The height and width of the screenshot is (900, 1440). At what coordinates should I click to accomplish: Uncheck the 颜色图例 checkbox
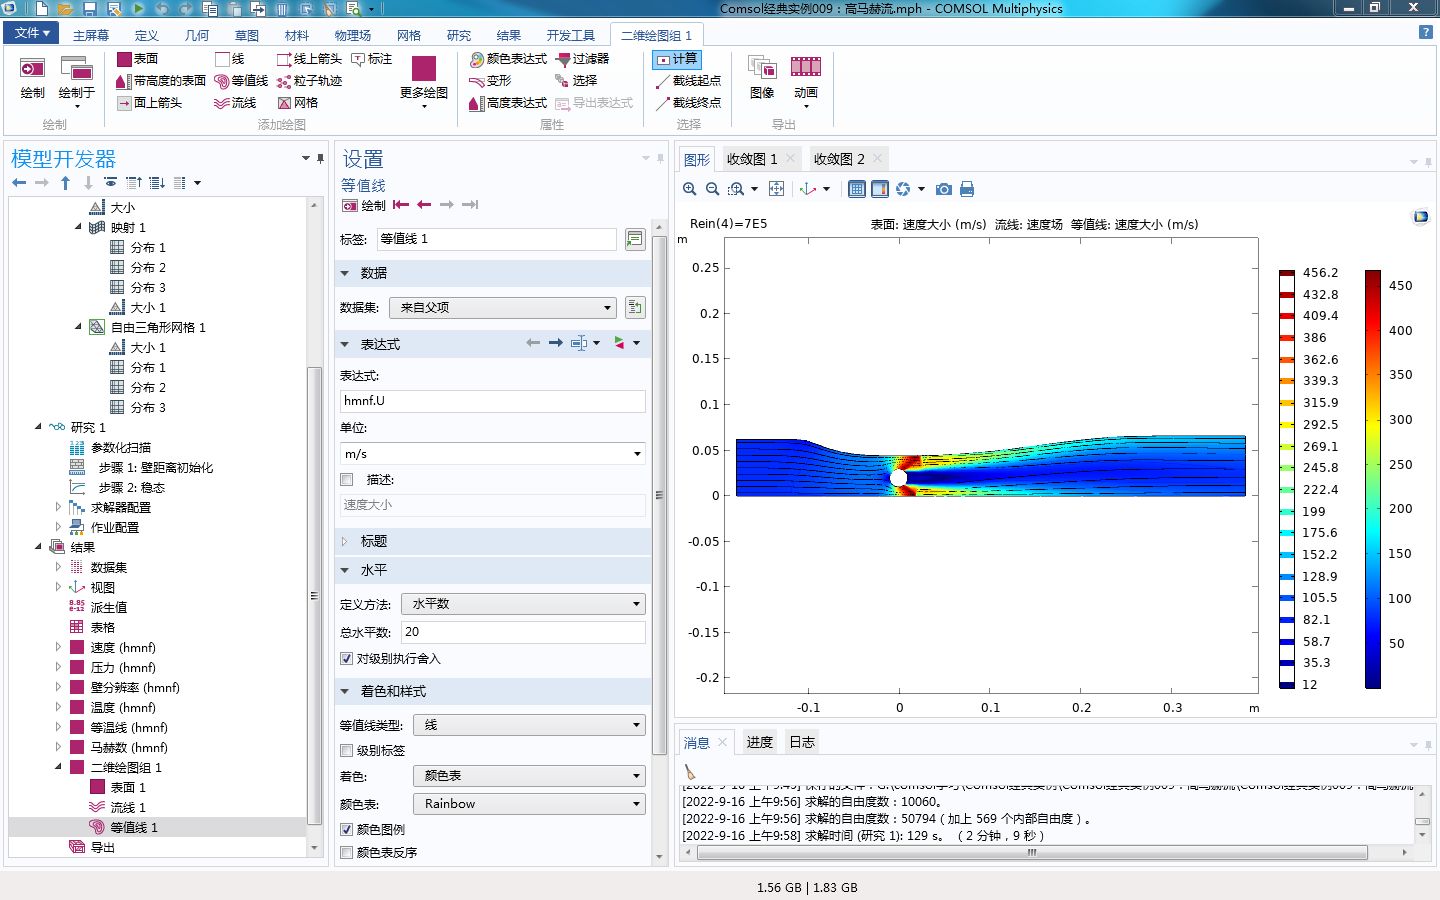(346, 829)
